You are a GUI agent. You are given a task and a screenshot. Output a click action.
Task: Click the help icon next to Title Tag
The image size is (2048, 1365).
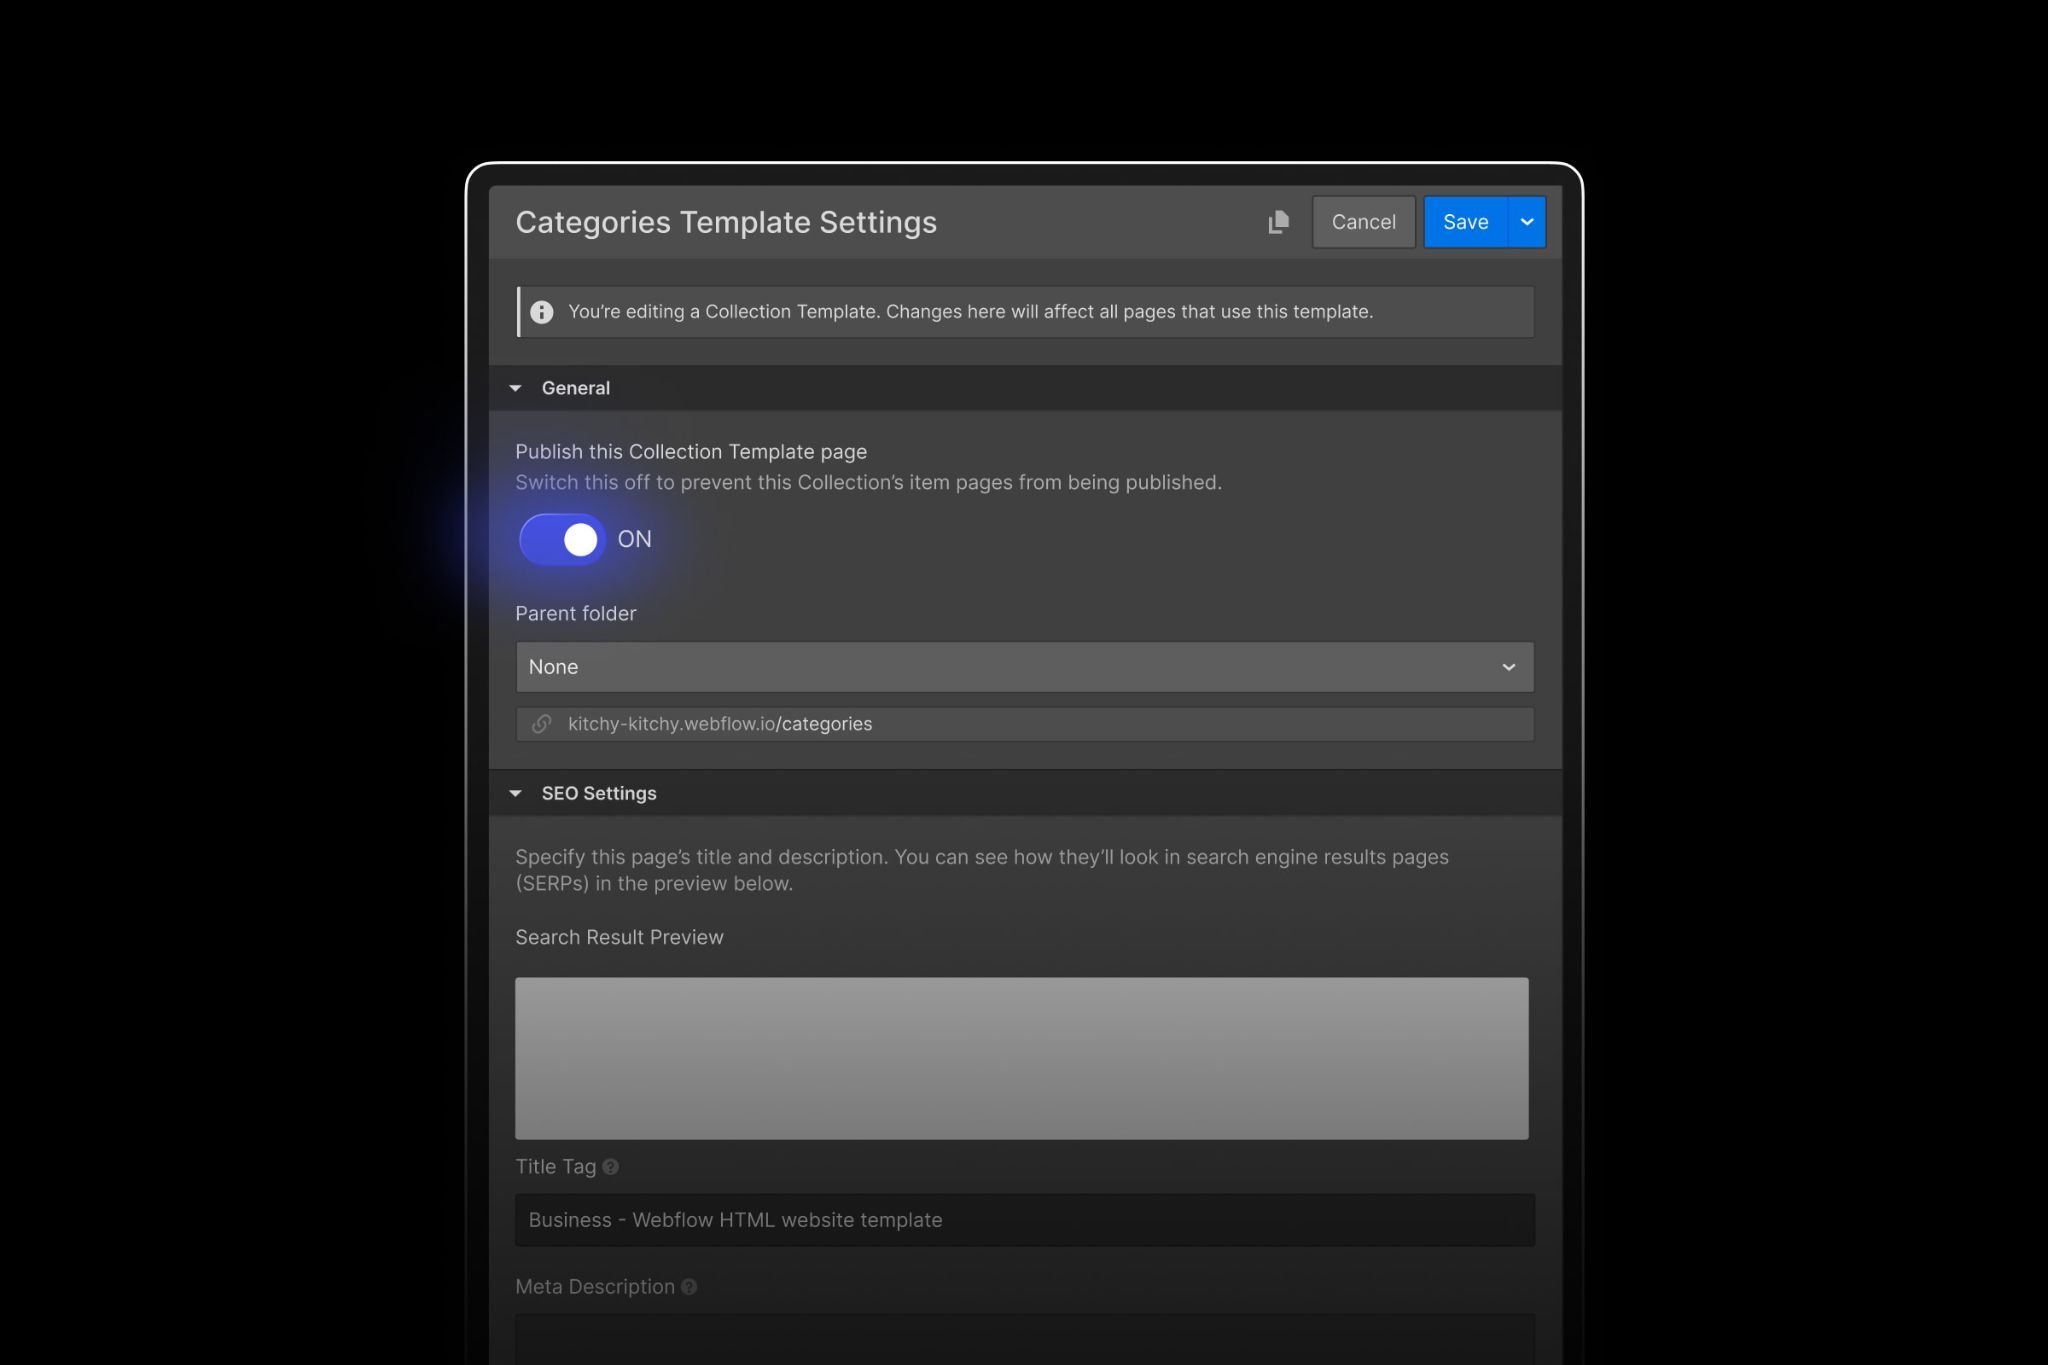(611, 1167)
